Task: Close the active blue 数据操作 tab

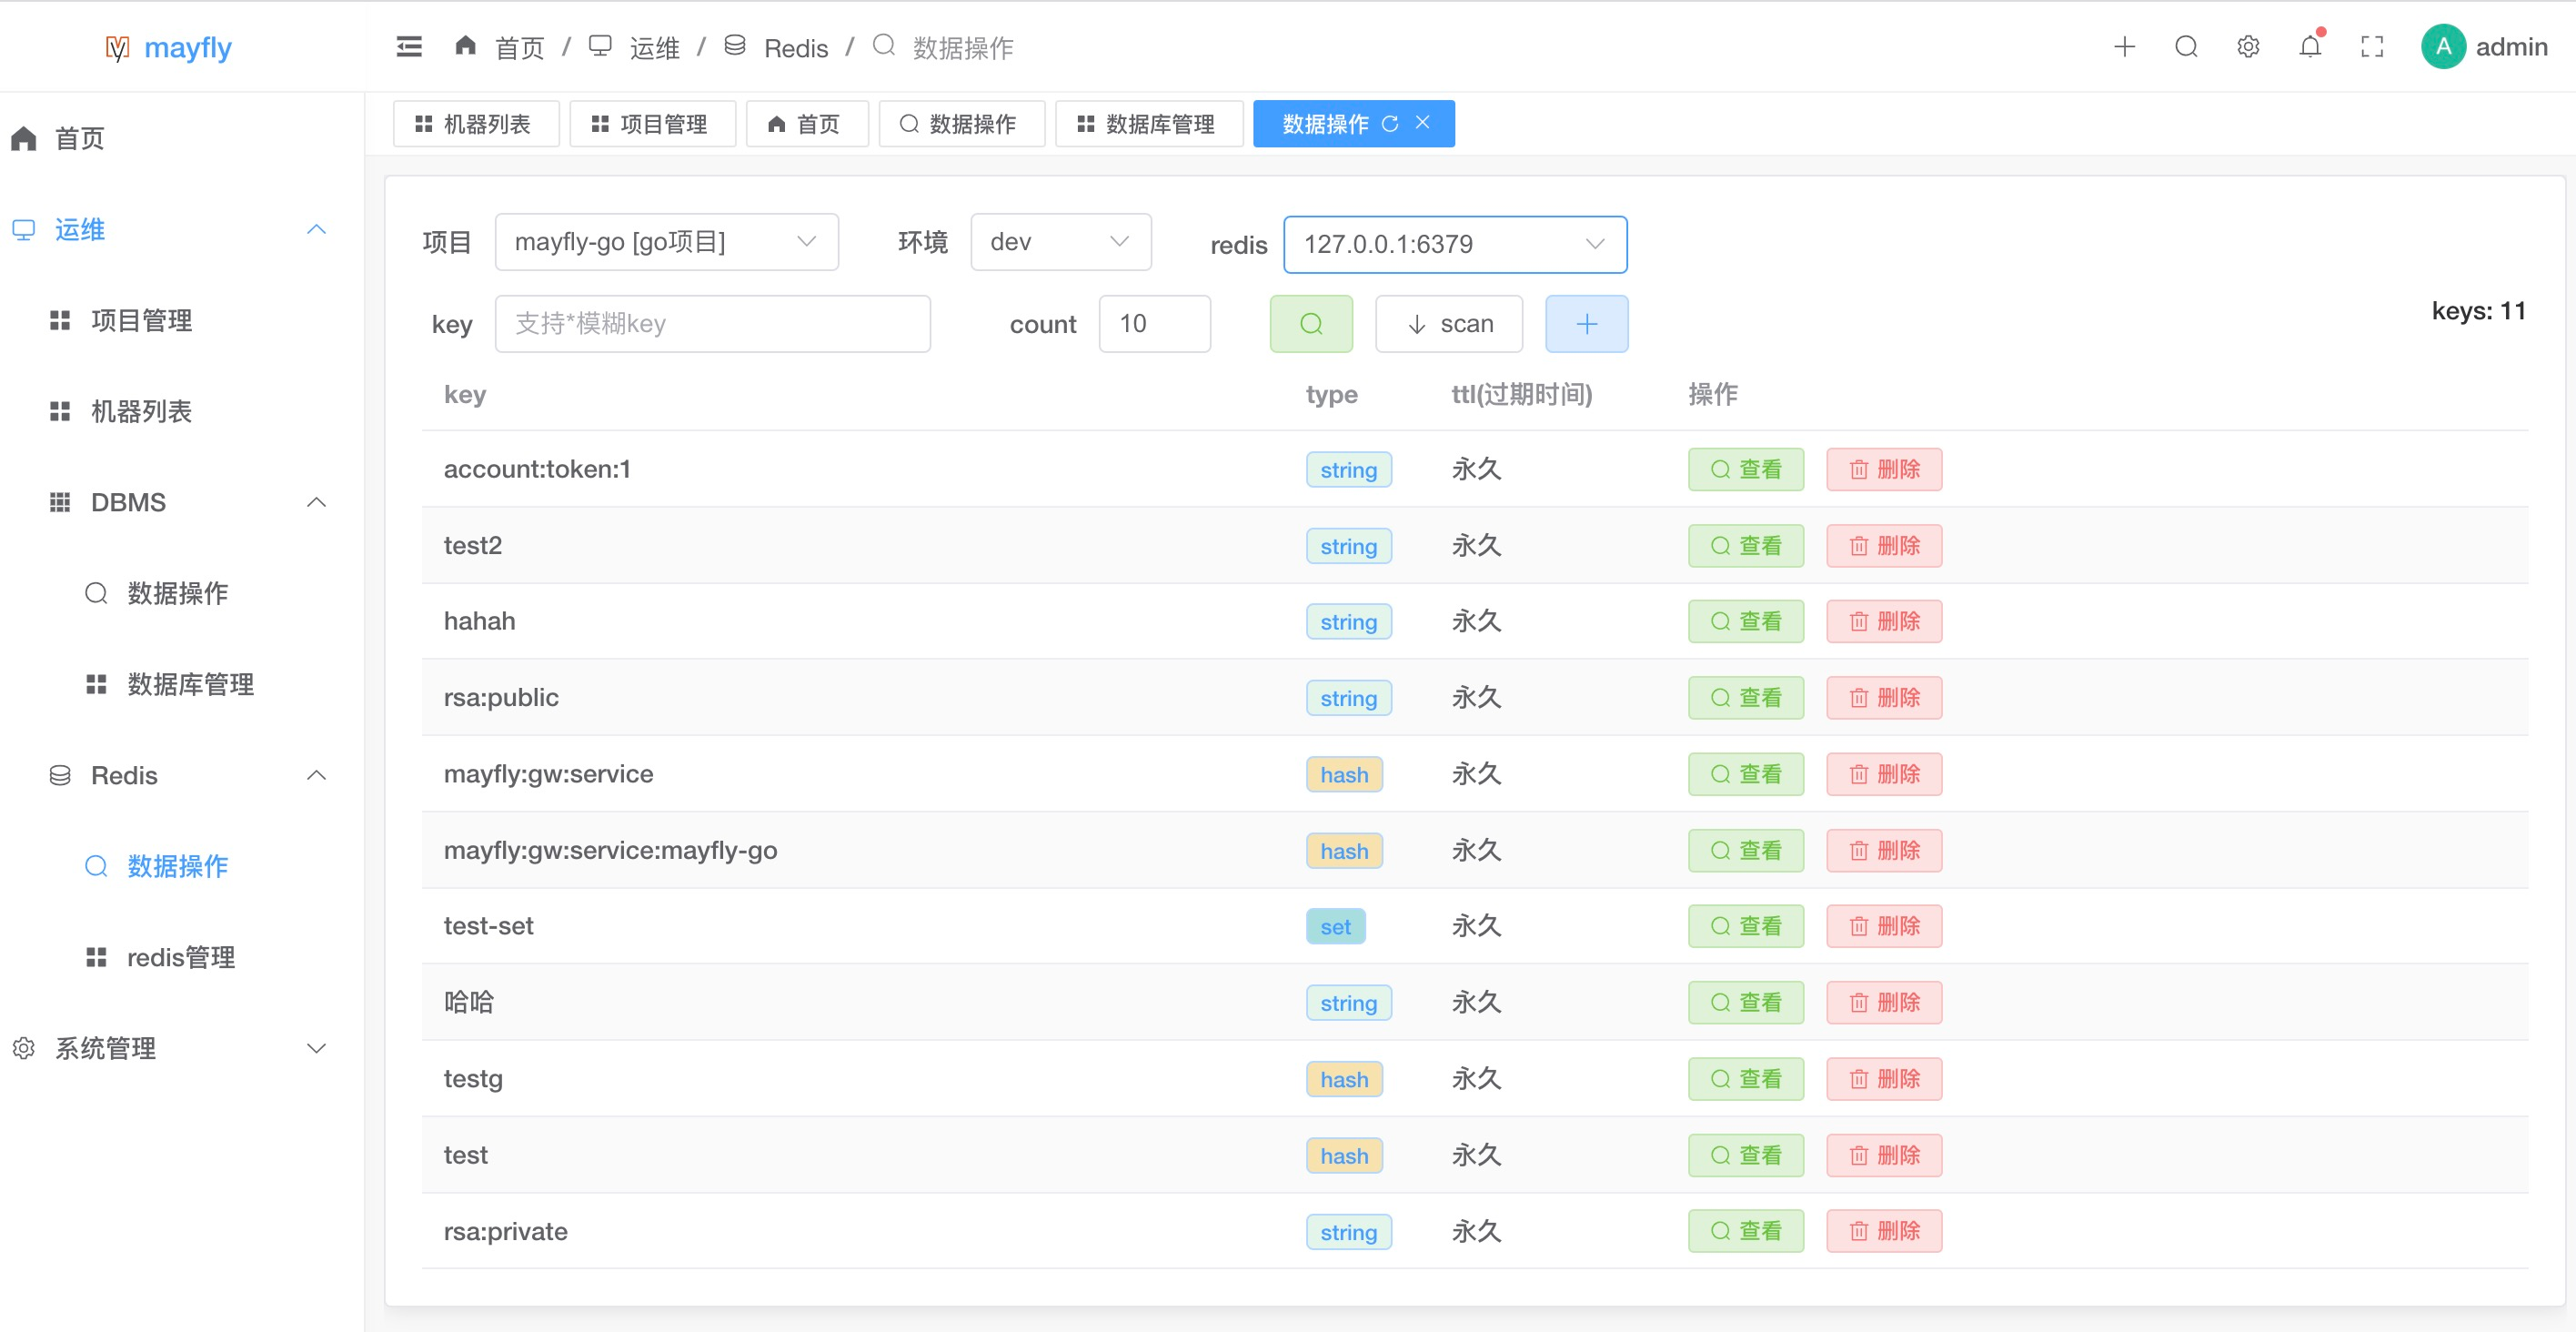Action: pyautogui.click(x=1422, y=122)
